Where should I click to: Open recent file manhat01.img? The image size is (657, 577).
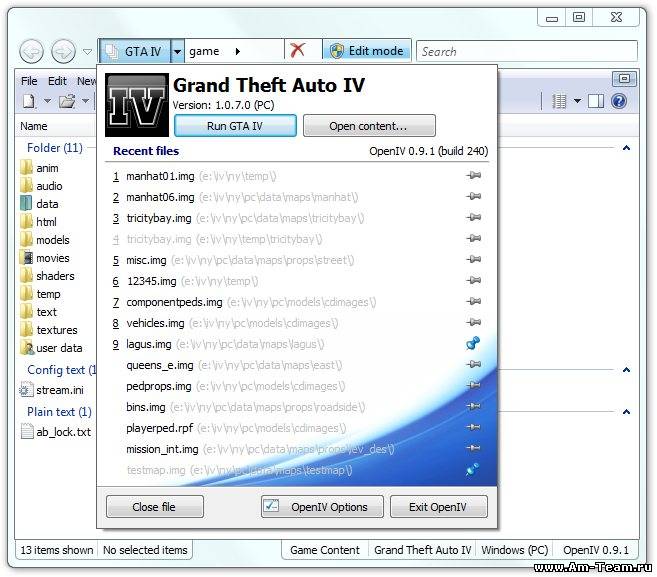(x=160, y=176)
